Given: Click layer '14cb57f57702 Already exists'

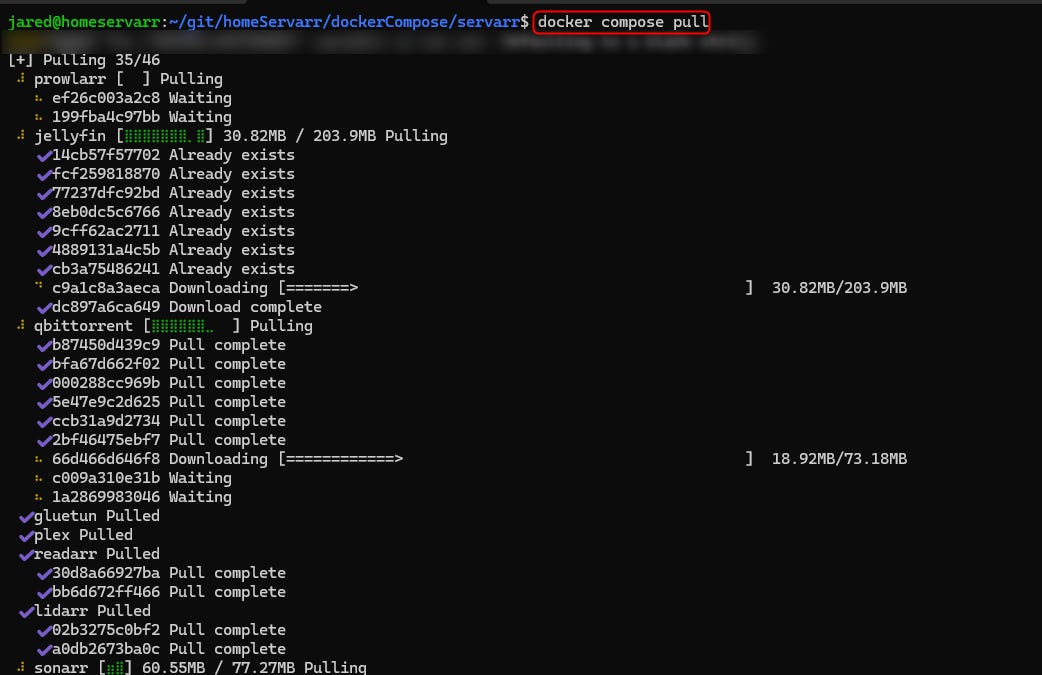Looking at the screenshot, I should (173, 155).
